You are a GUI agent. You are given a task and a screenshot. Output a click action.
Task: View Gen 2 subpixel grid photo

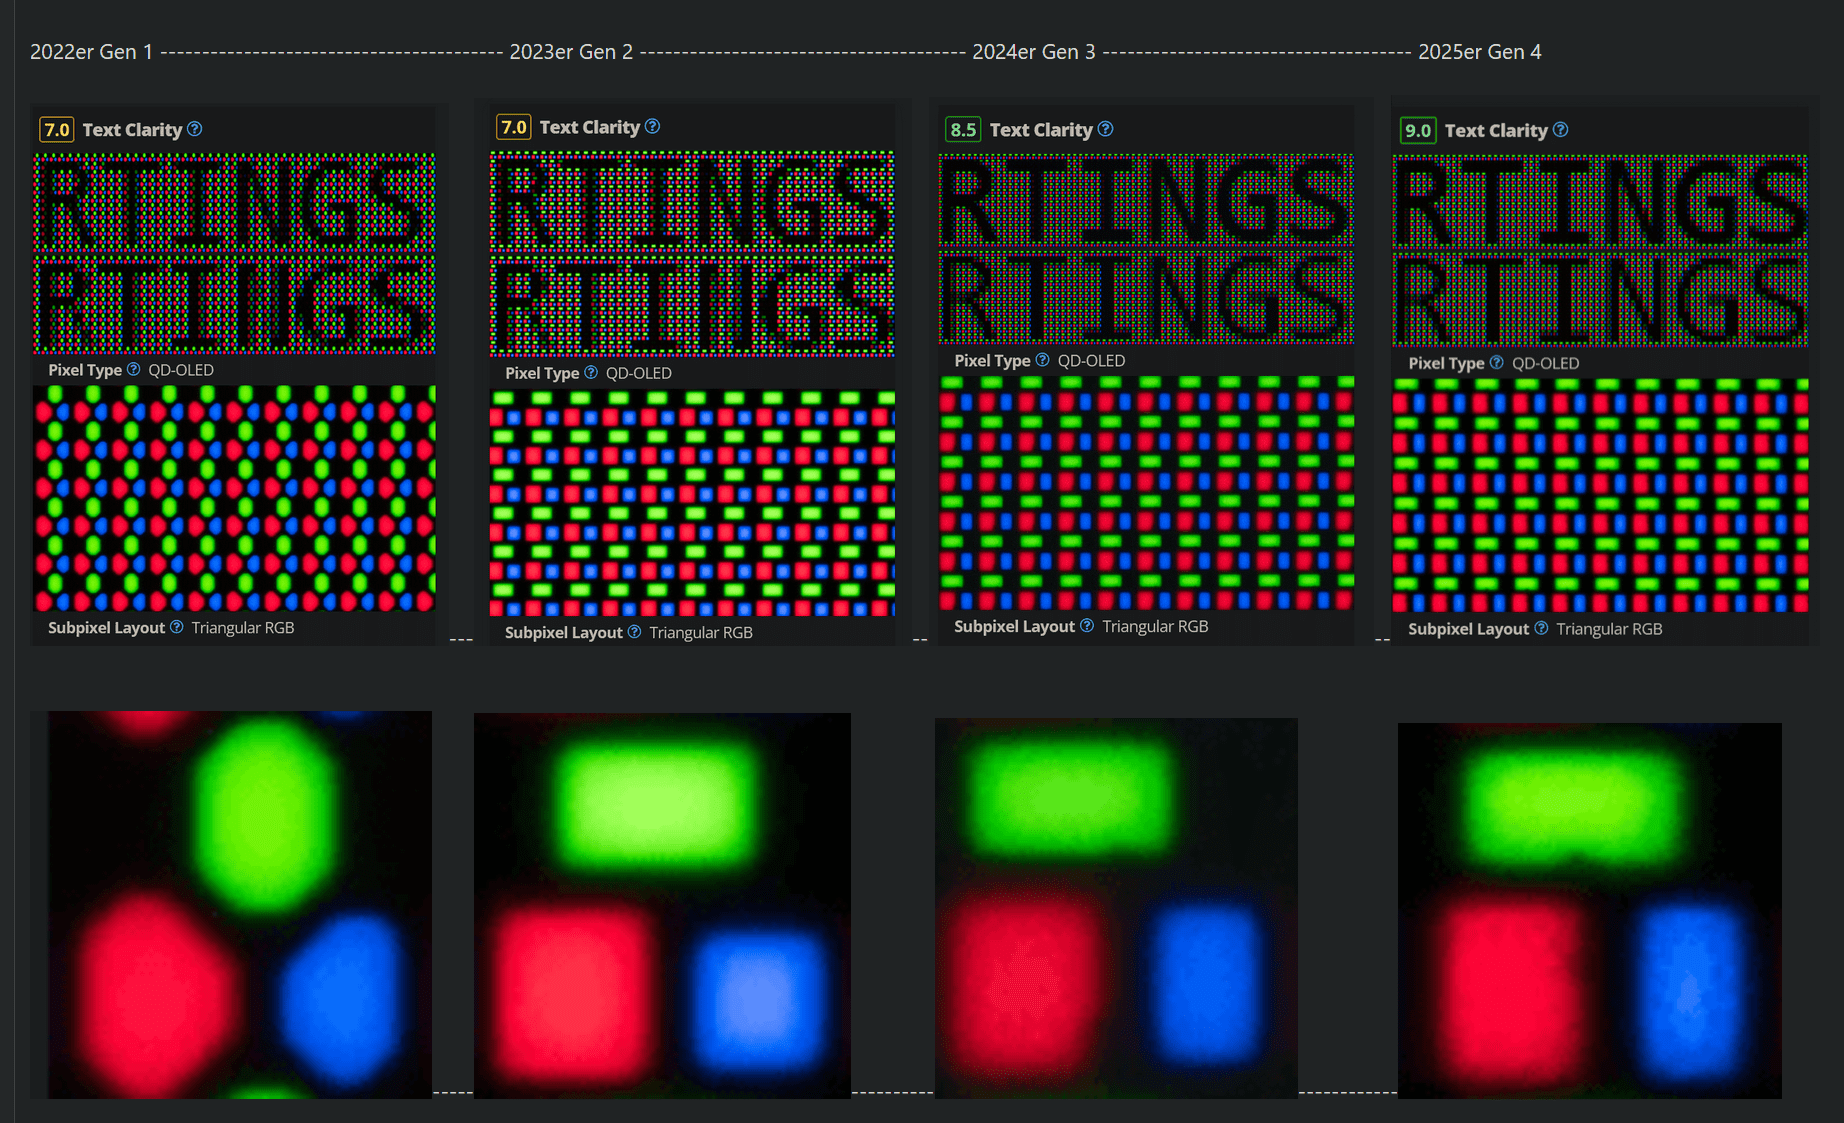point(692,503)
